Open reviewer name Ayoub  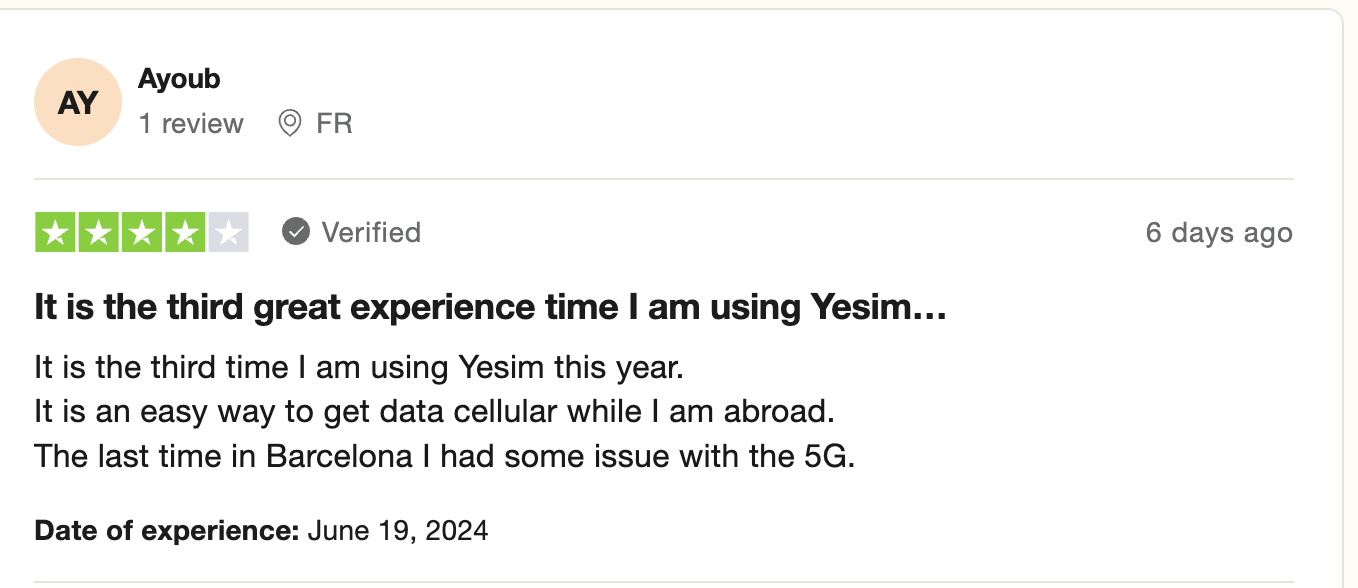[179, 79]
